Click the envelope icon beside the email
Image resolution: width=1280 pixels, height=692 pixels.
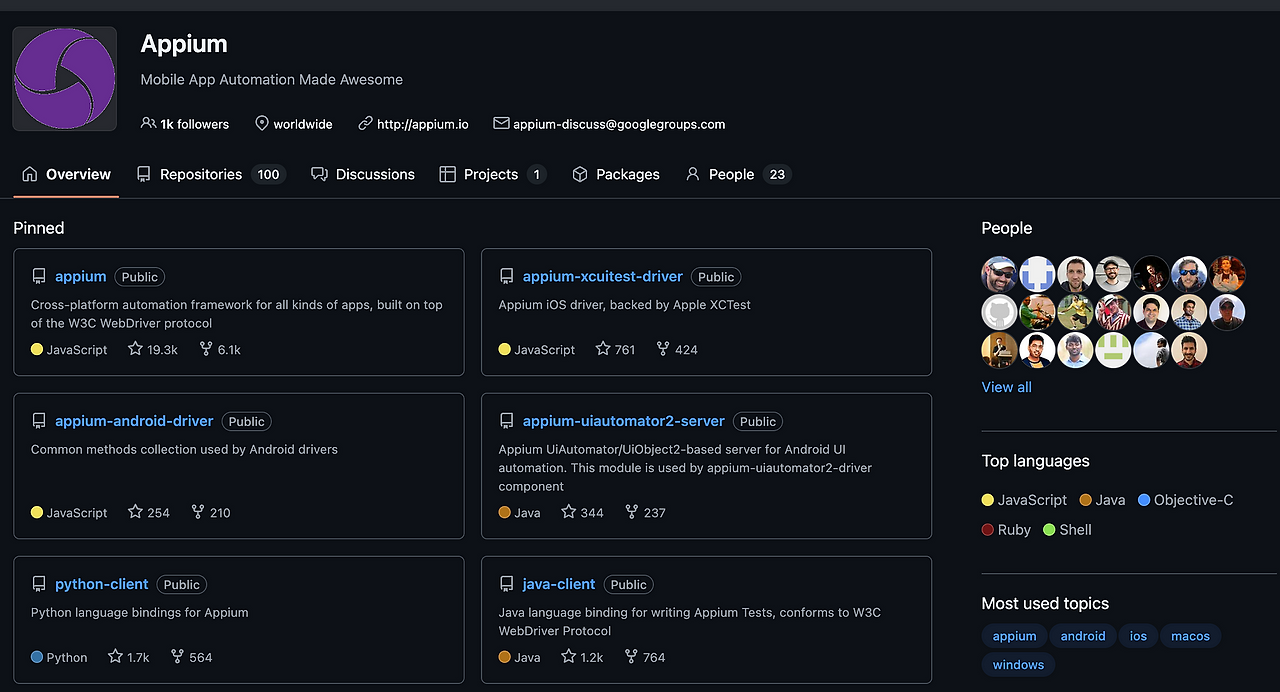tap(501, 124)
